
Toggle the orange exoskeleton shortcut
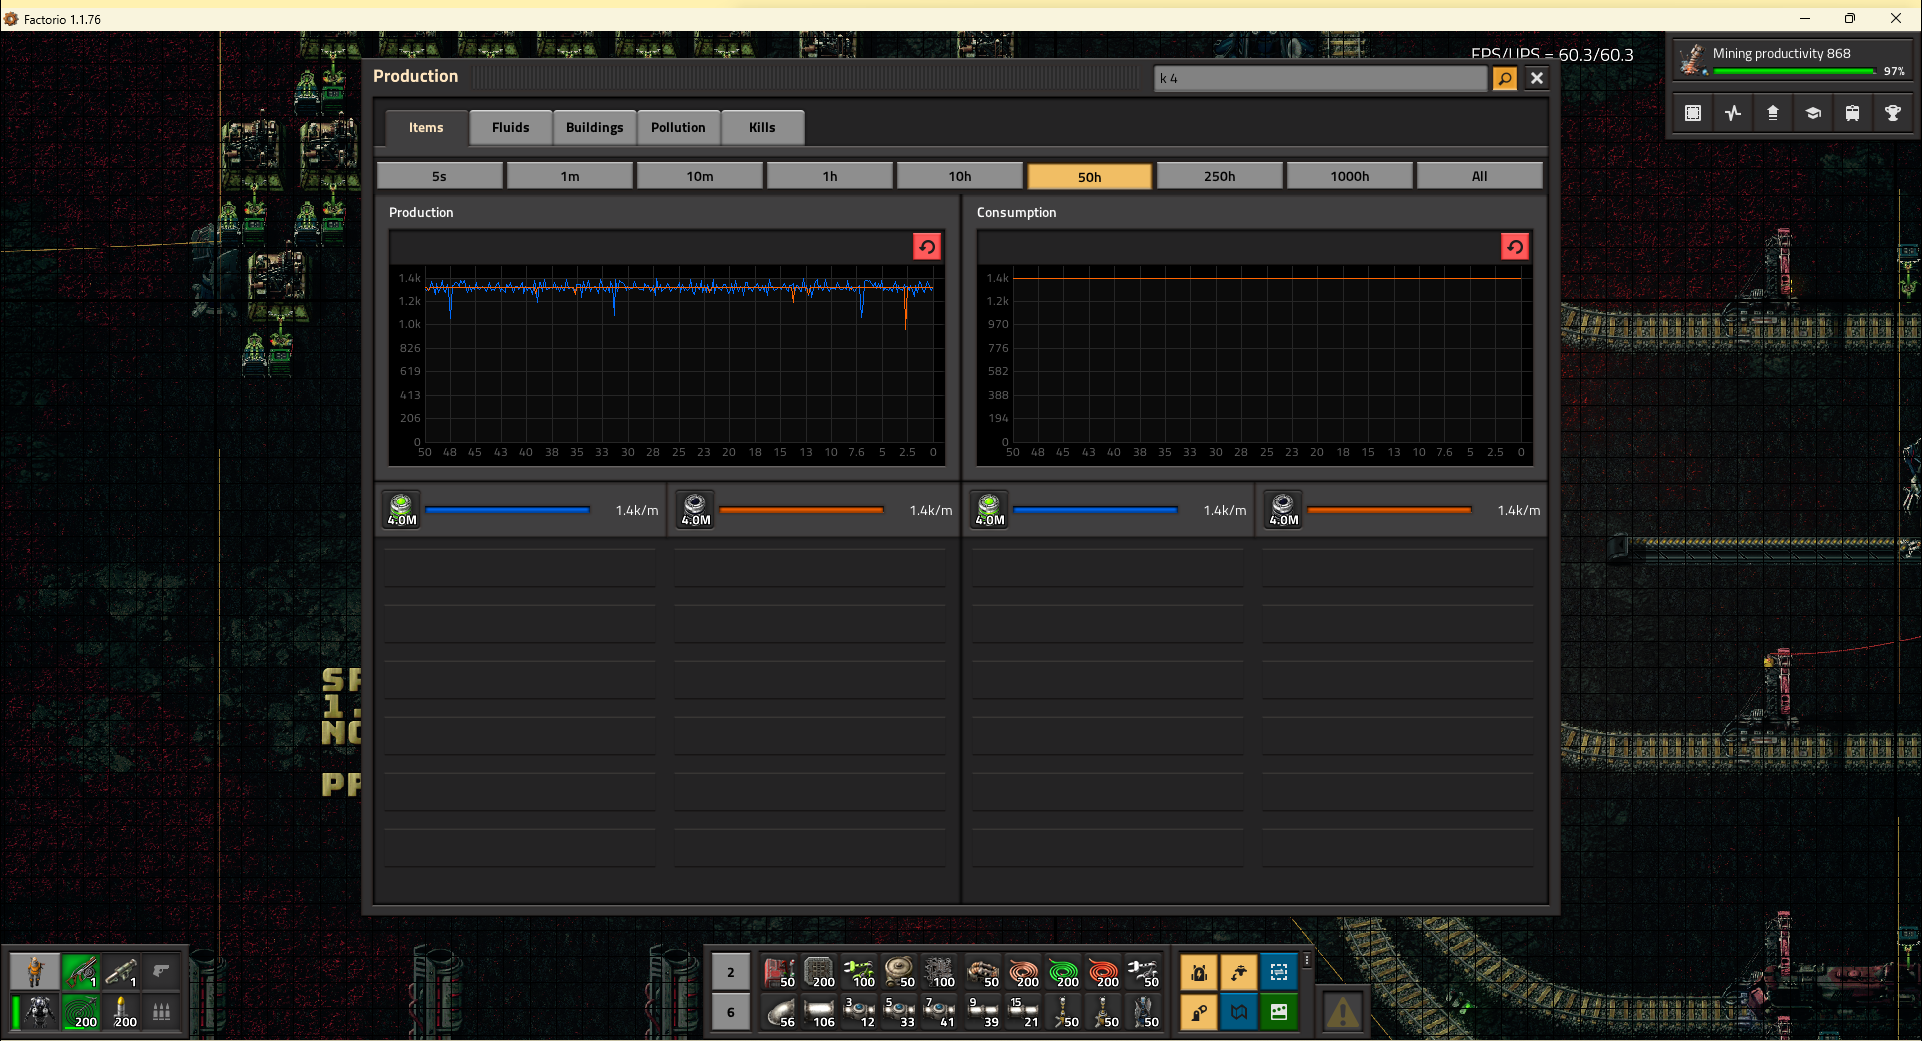1199,1012
